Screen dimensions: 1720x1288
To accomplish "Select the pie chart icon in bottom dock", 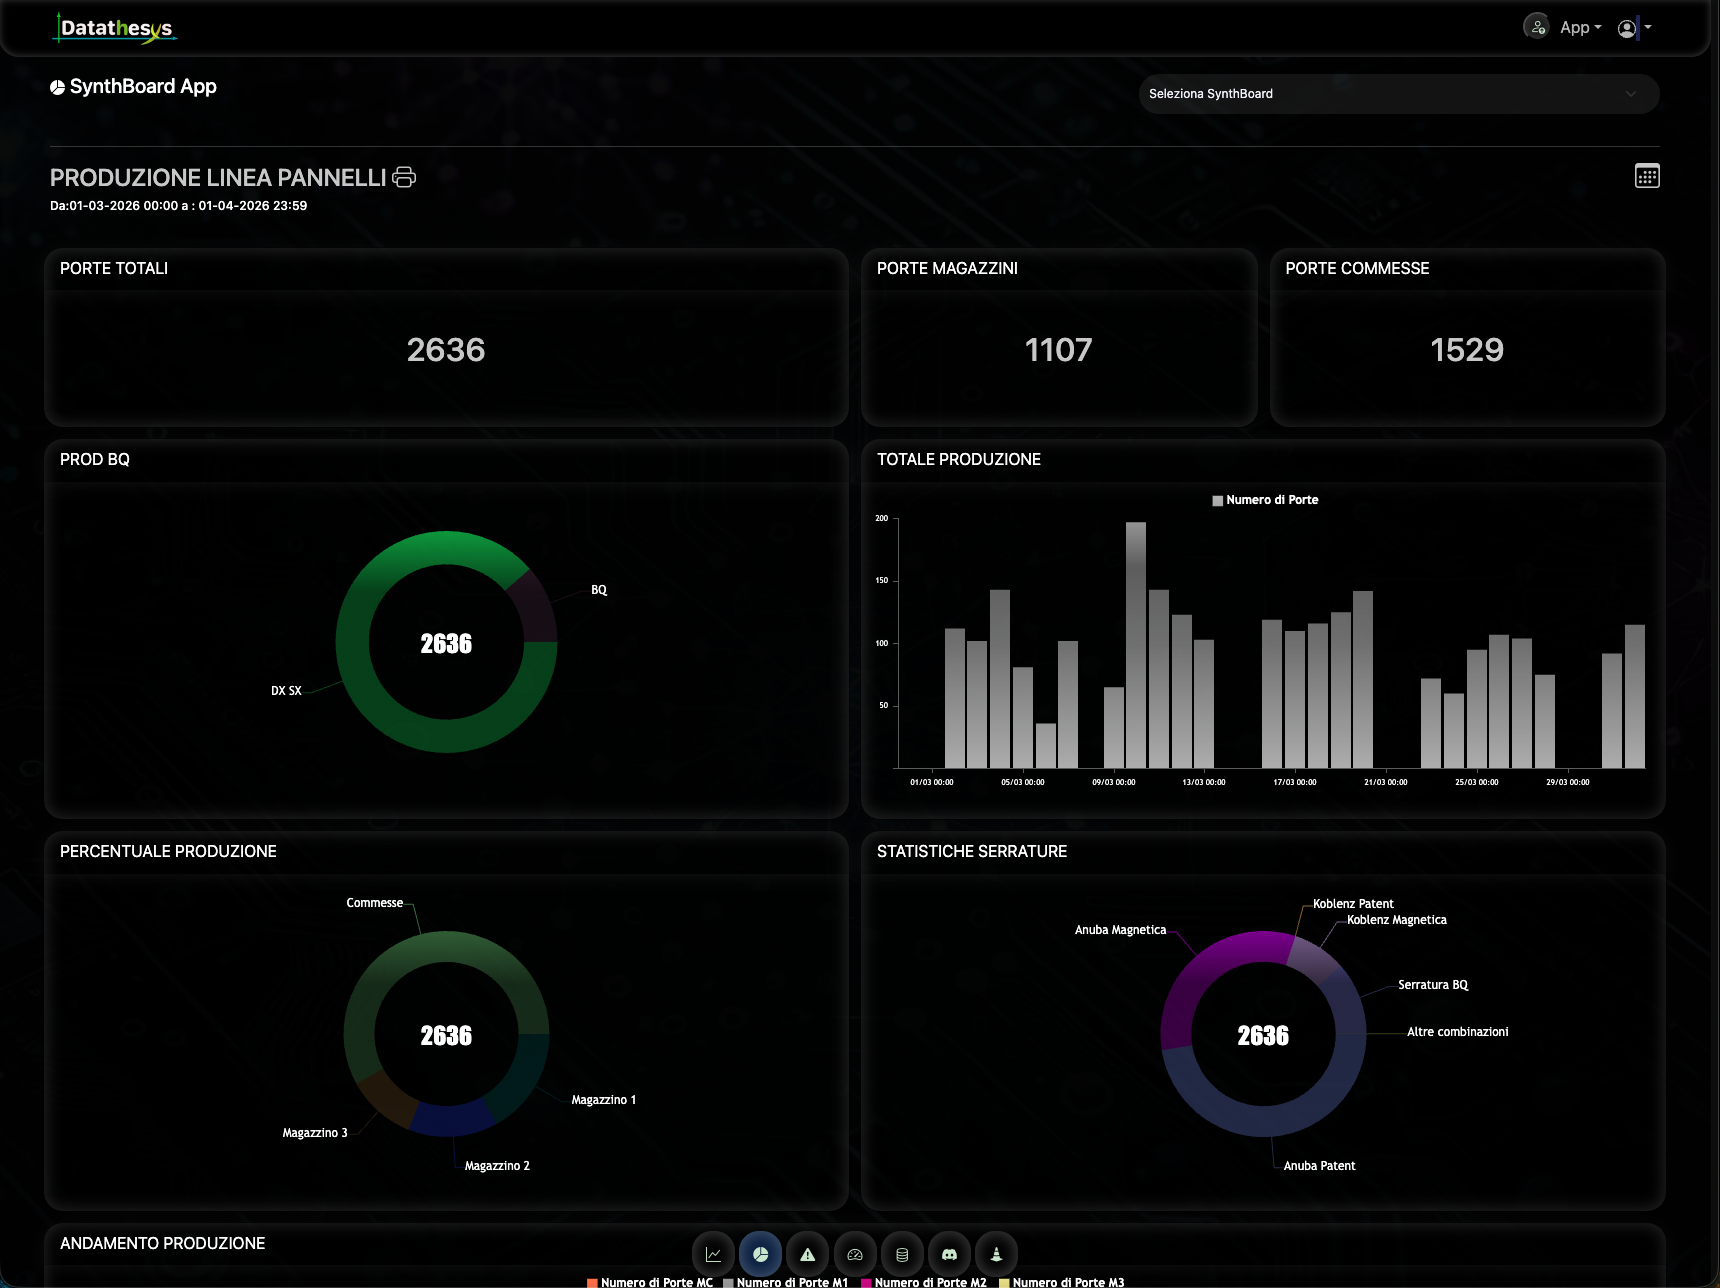I will click(x=760, y=1254).
